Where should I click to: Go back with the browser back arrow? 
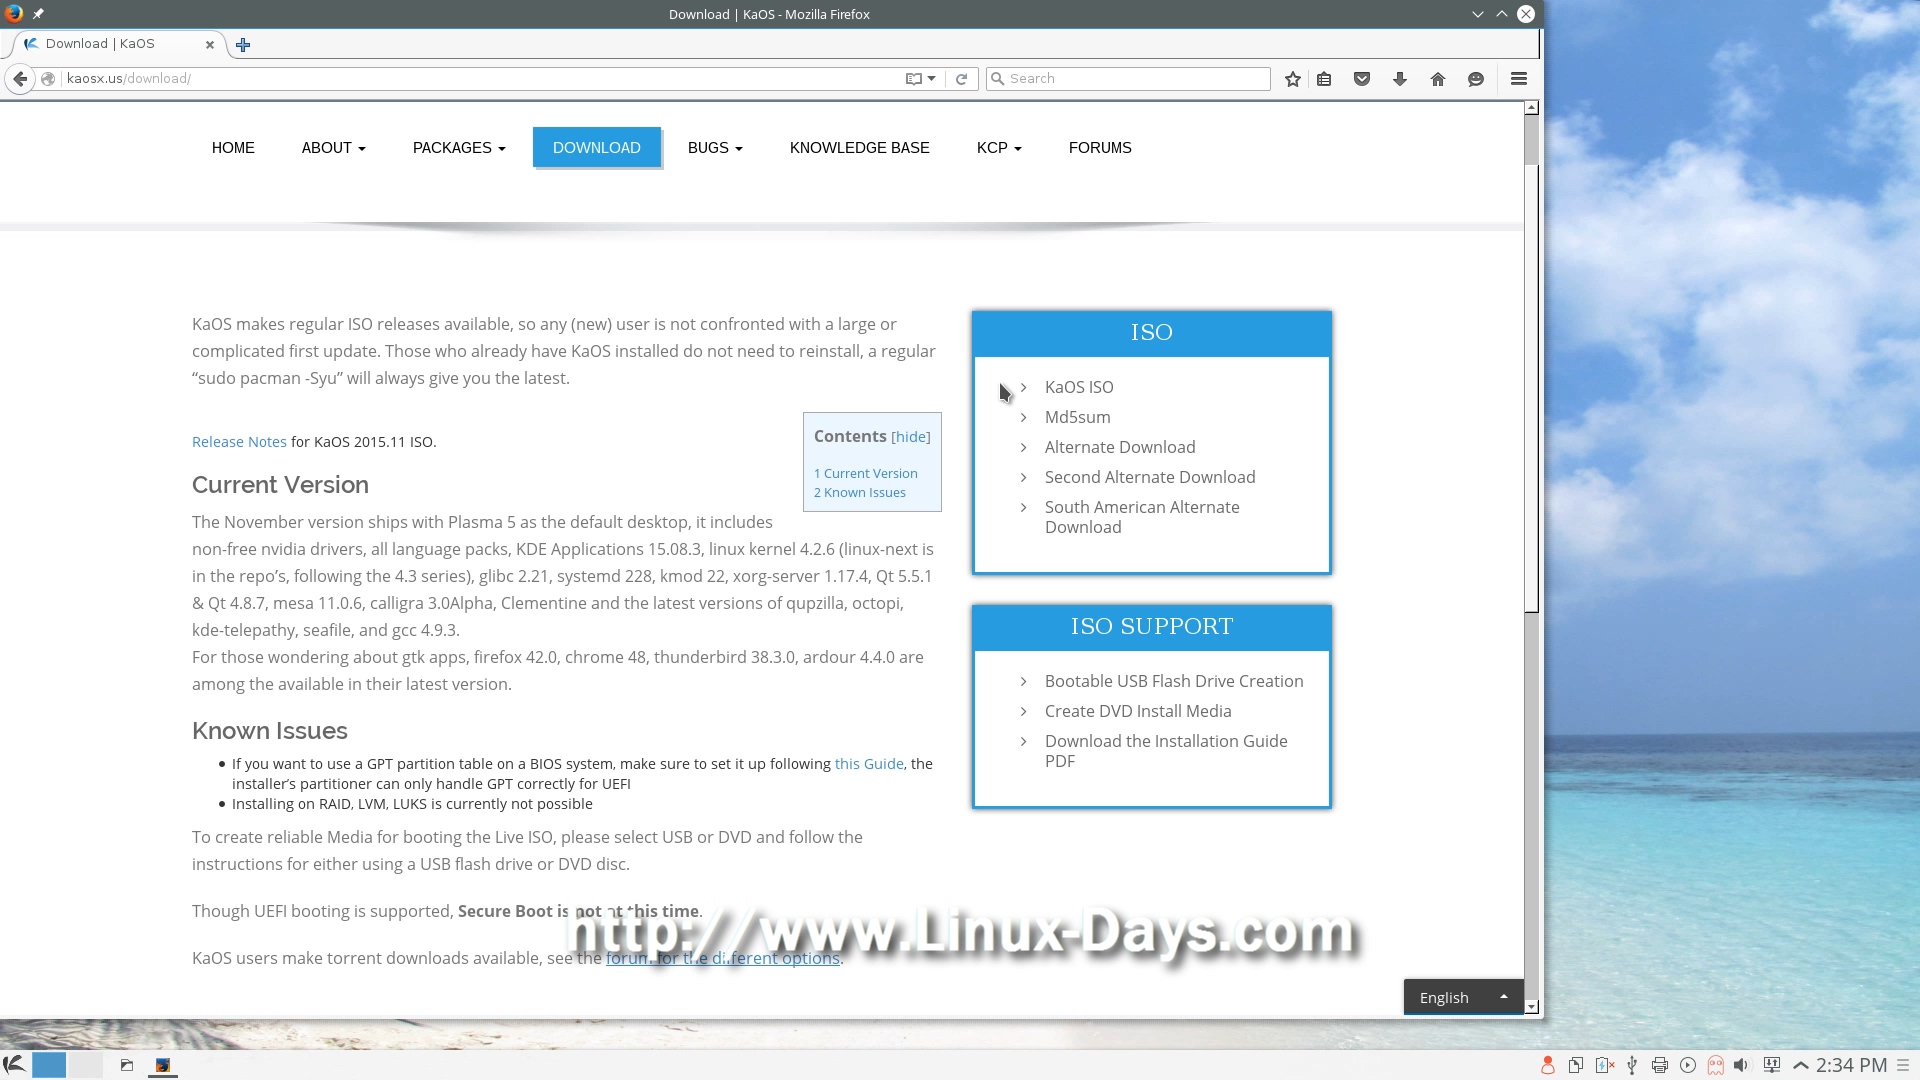click(x=20, y=79)
